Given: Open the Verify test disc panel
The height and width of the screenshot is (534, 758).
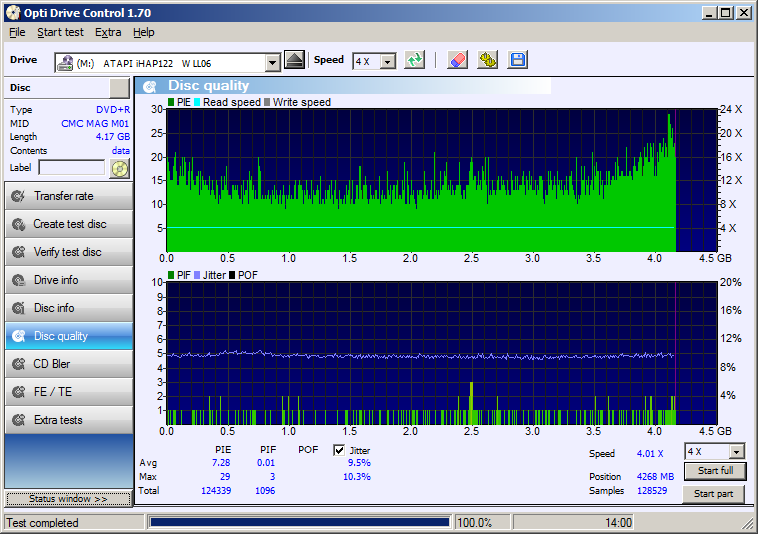Looking at the screenshot, I should click(69, 252).
